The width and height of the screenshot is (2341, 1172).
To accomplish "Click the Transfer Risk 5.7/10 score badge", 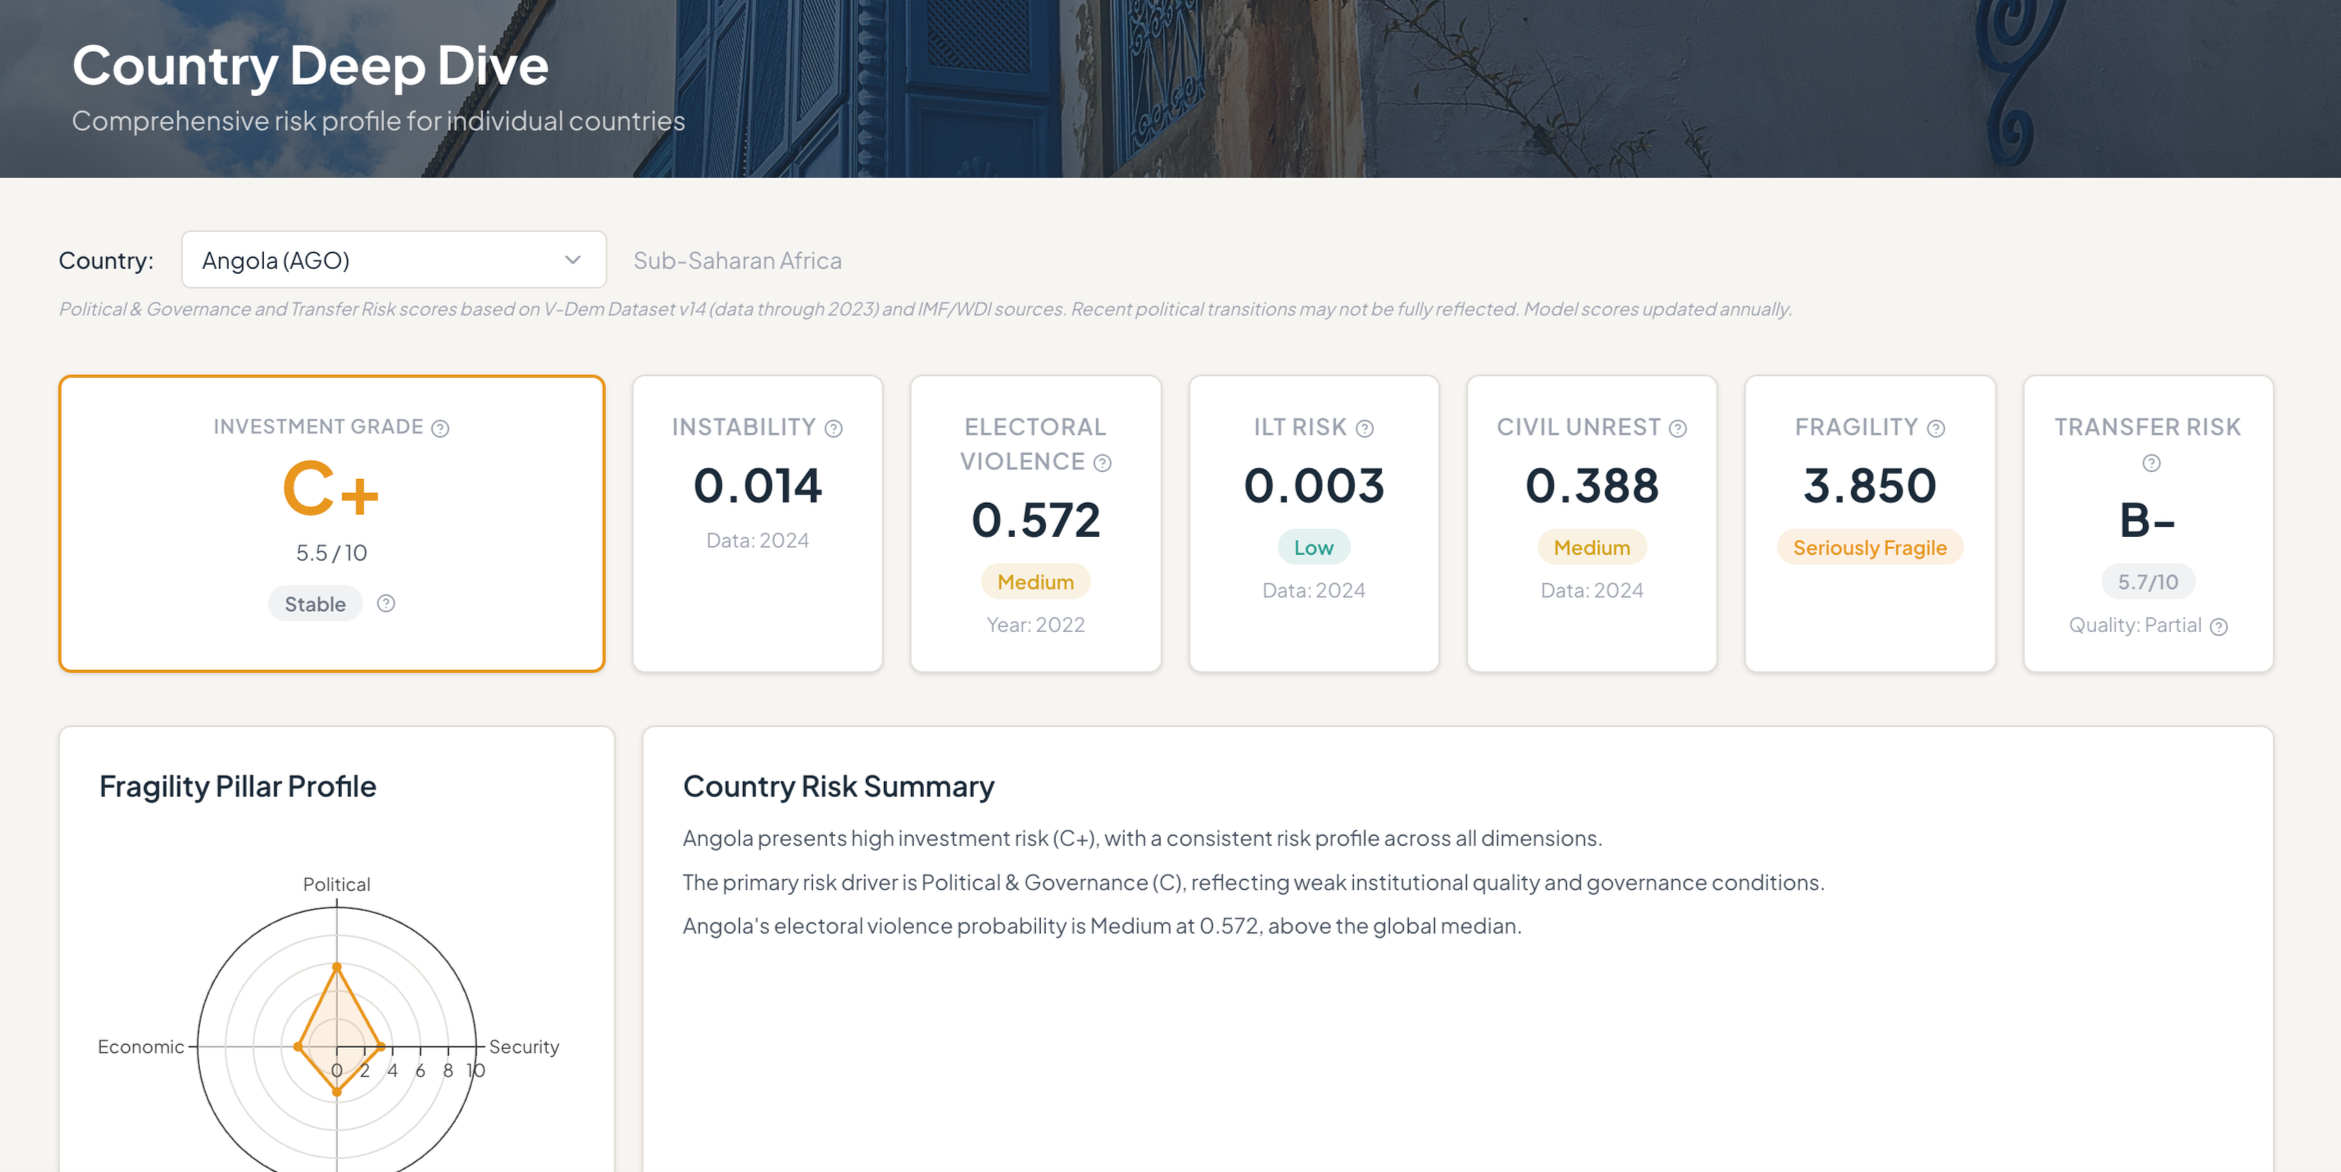I will (2147, 582).
